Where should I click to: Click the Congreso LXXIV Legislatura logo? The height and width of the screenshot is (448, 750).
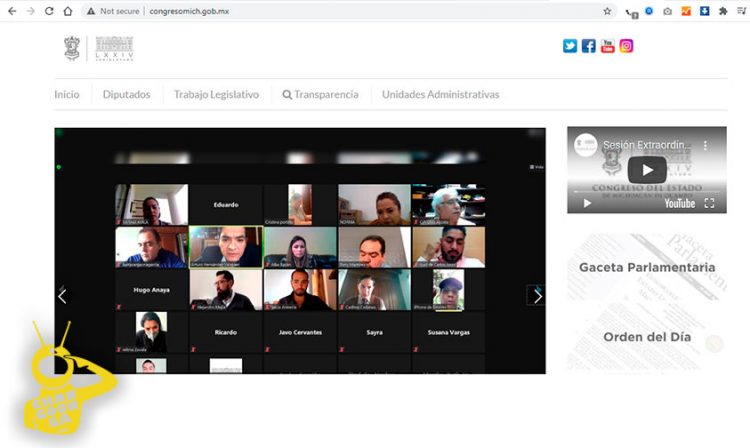[100, 48]
